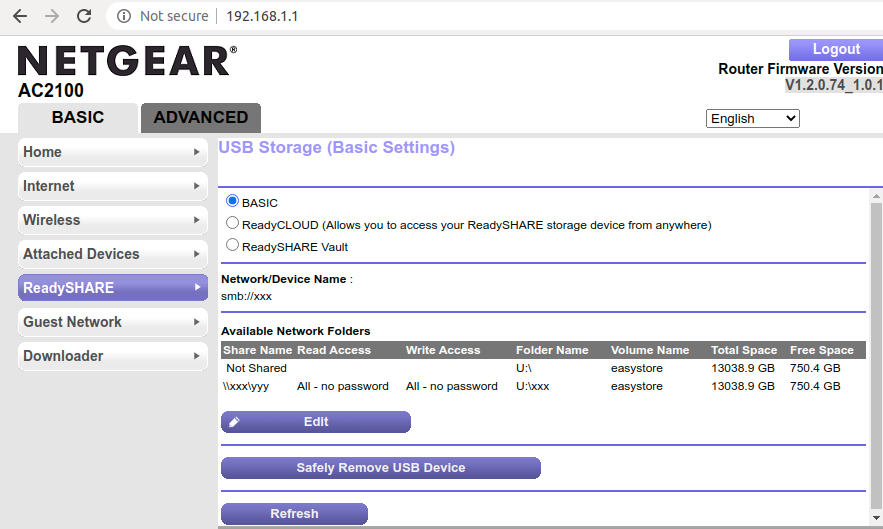
Task: Click the pencil icon on Edit
Action: pos(234,422)
